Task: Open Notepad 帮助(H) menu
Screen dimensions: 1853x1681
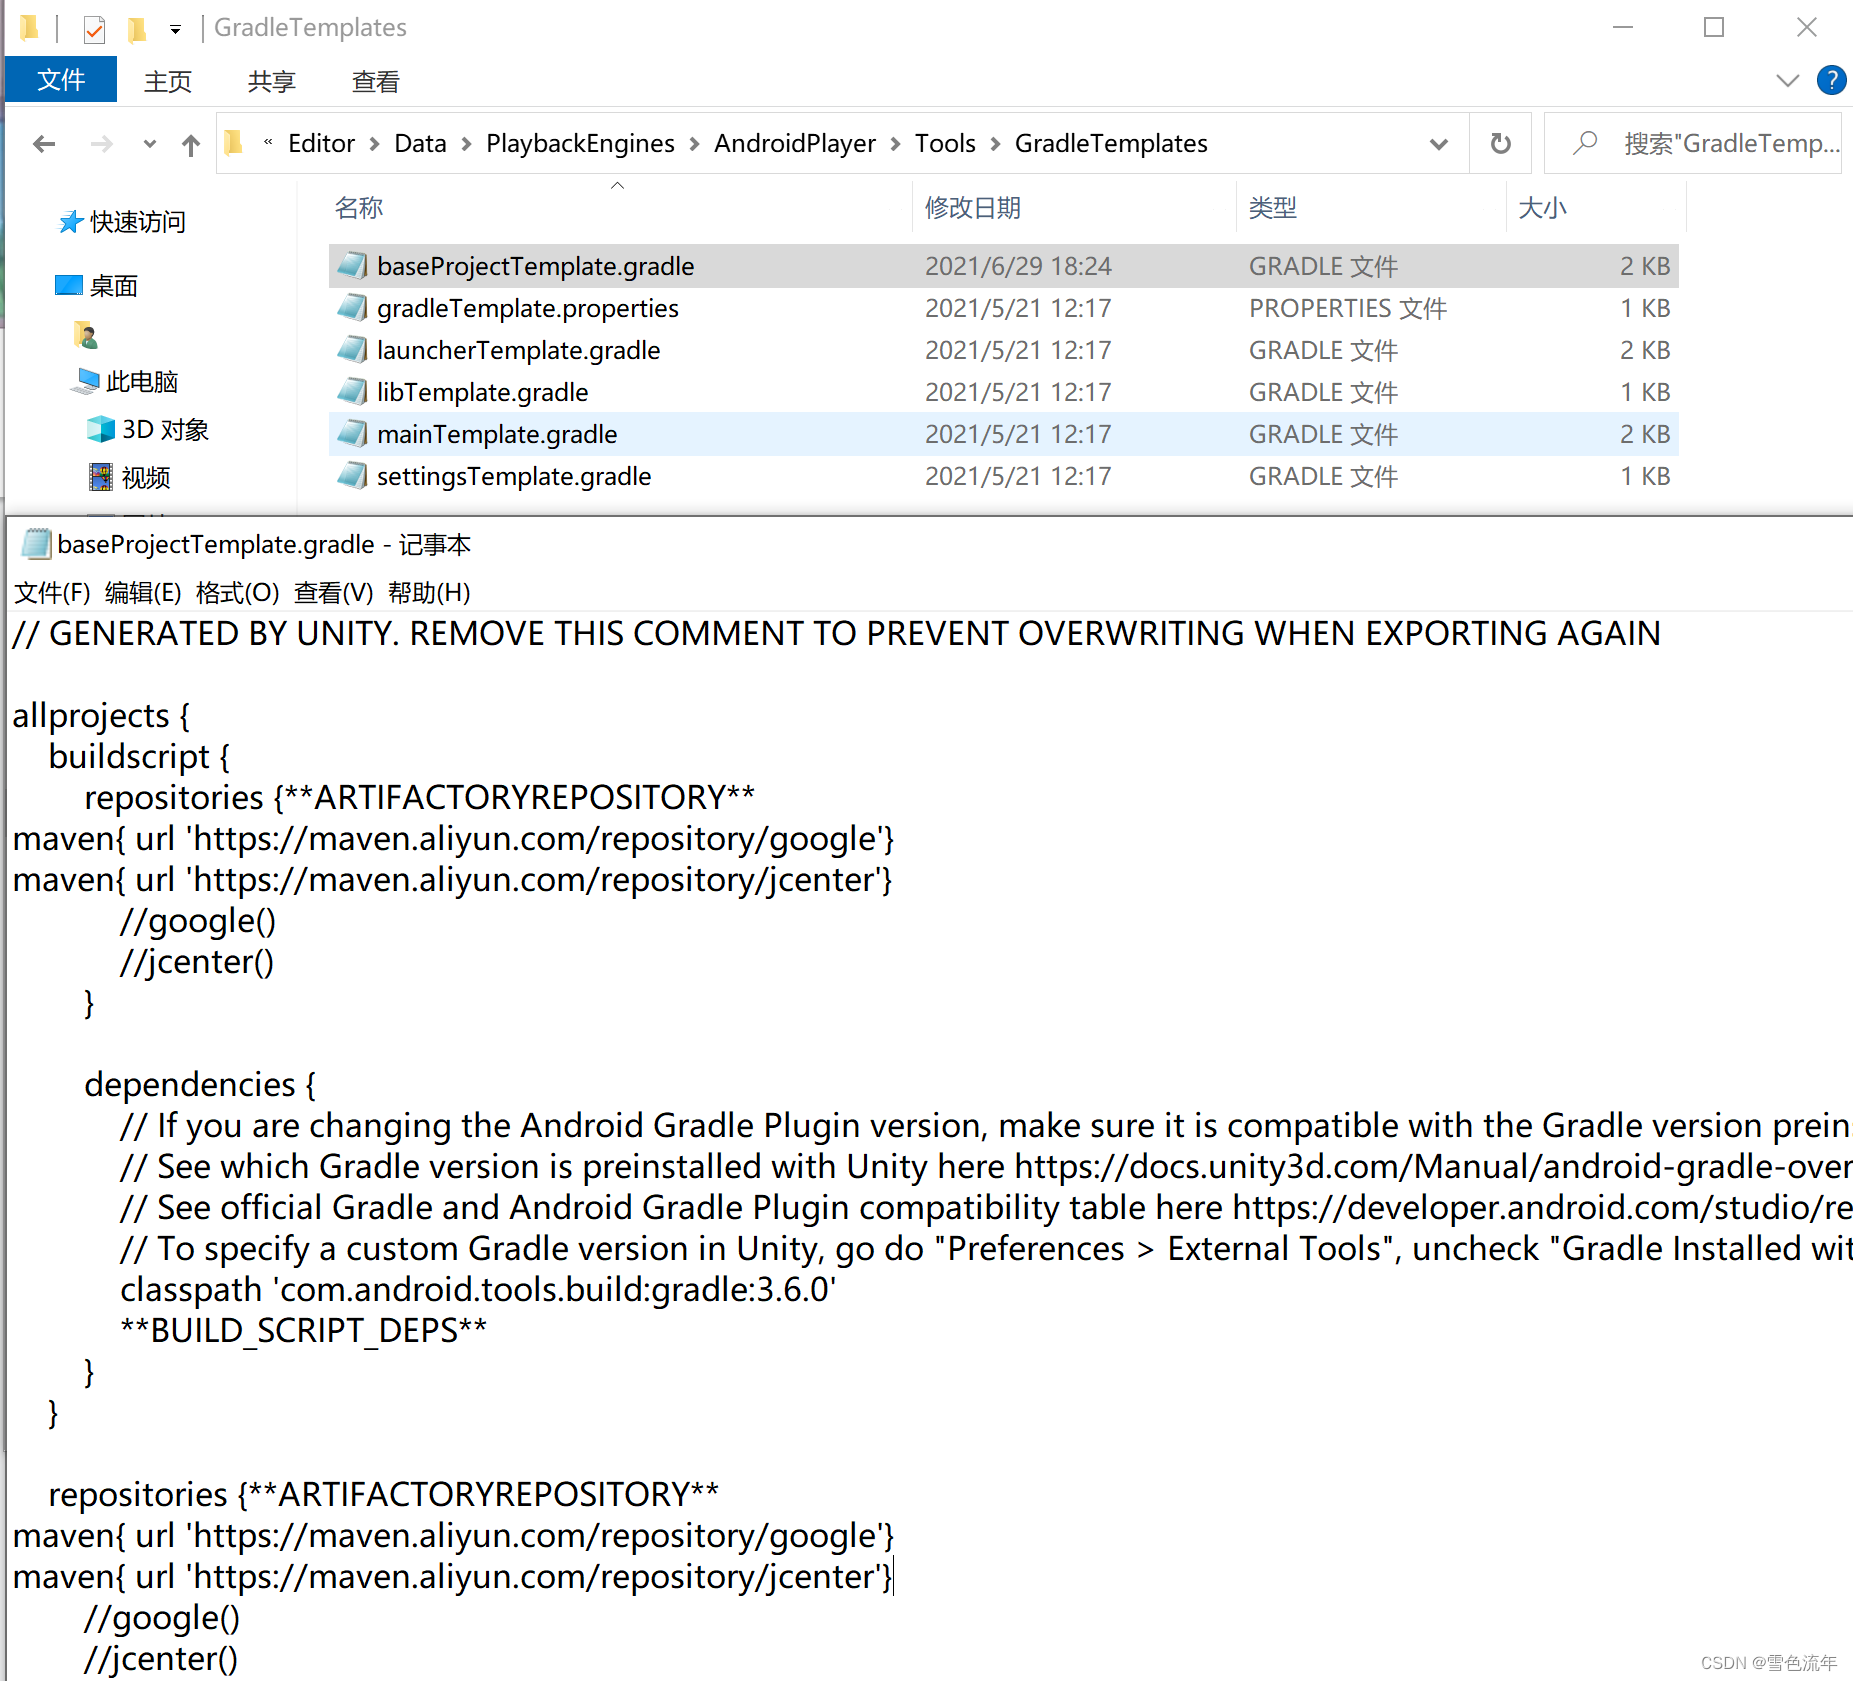Action: click(x=429, y=593)
